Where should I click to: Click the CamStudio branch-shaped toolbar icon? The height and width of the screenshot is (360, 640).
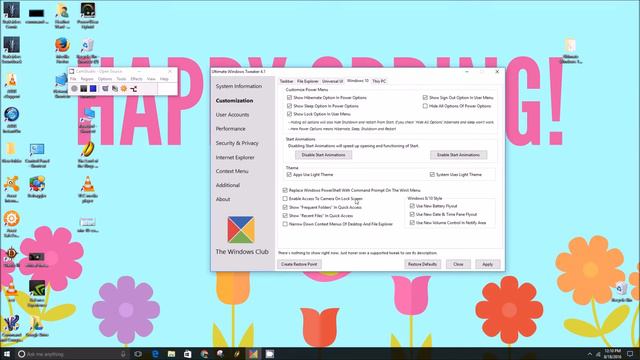coord(133,89)
